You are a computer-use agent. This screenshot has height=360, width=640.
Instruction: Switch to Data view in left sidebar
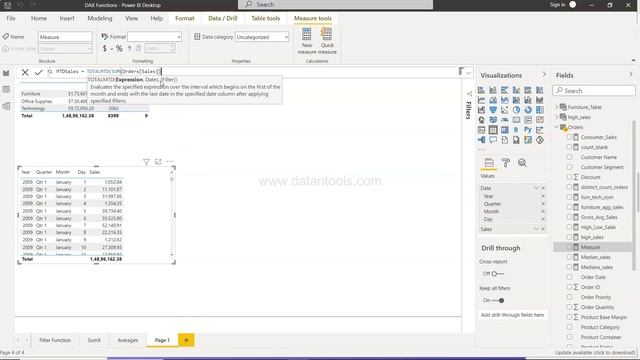pos(6,89)
